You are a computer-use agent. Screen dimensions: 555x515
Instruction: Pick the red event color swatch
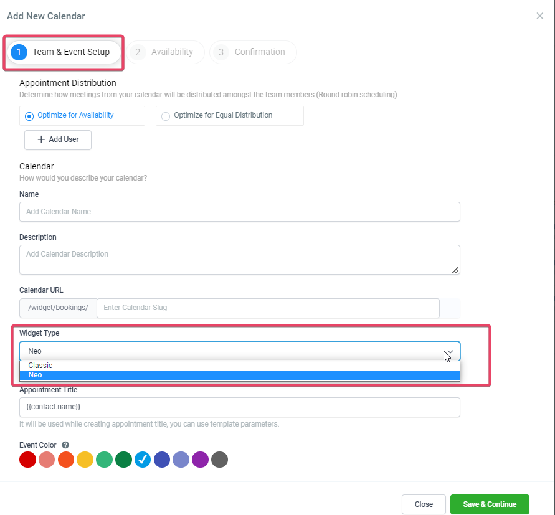(28, 459)
